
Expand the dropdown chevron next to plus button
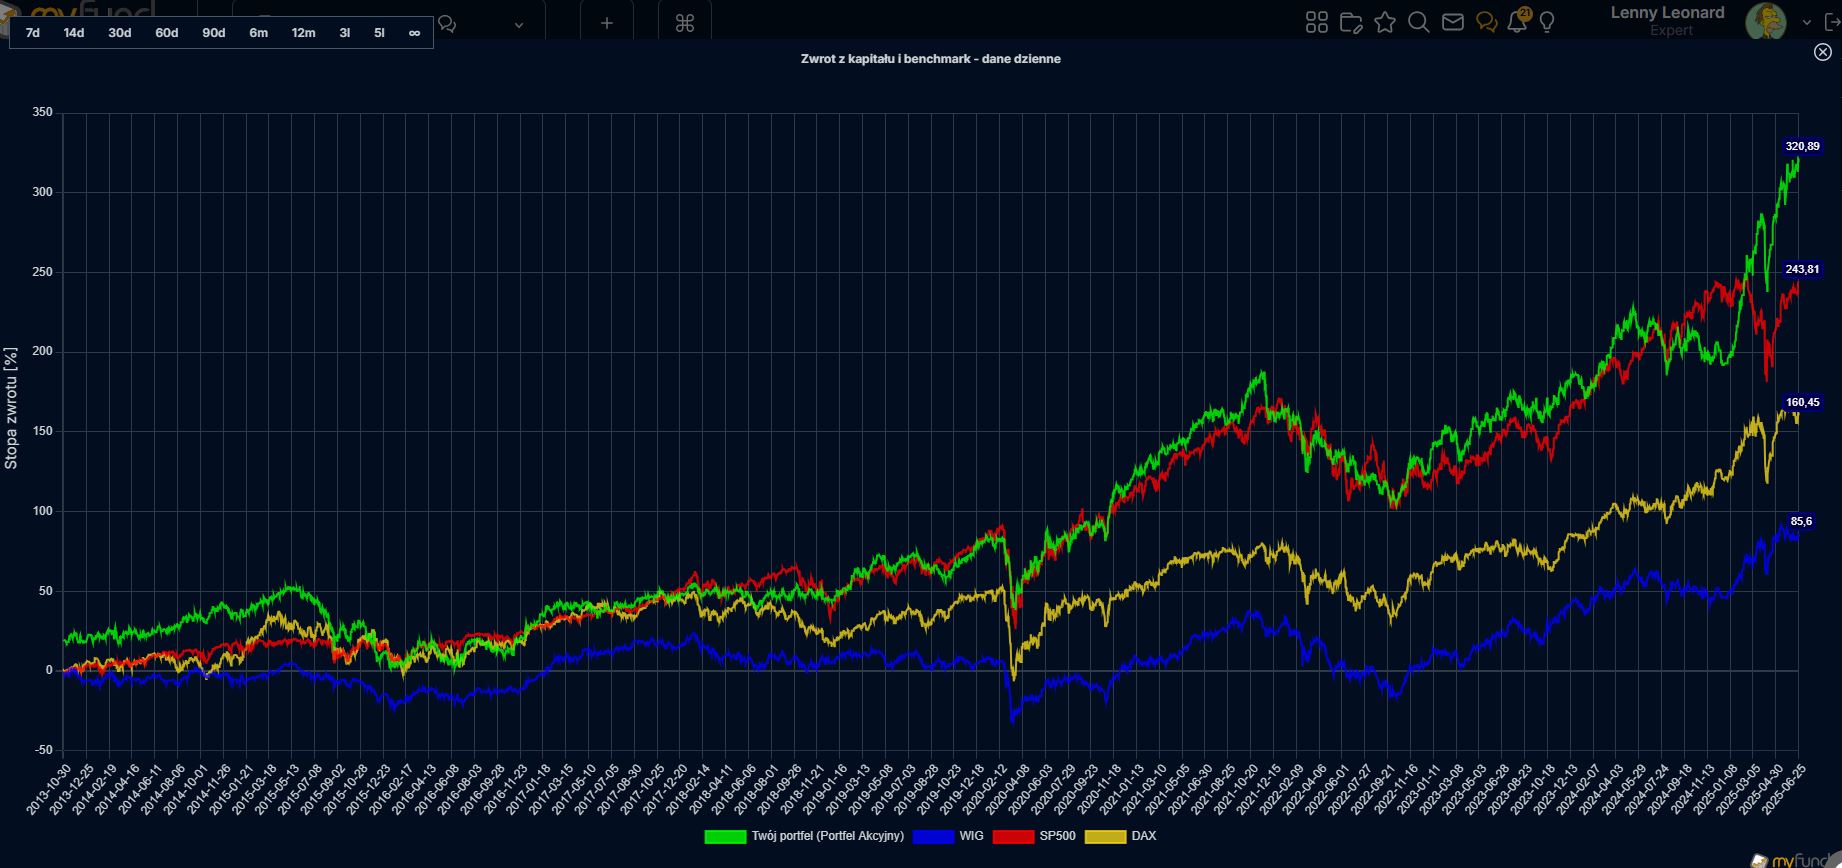(x=518, y=25)
